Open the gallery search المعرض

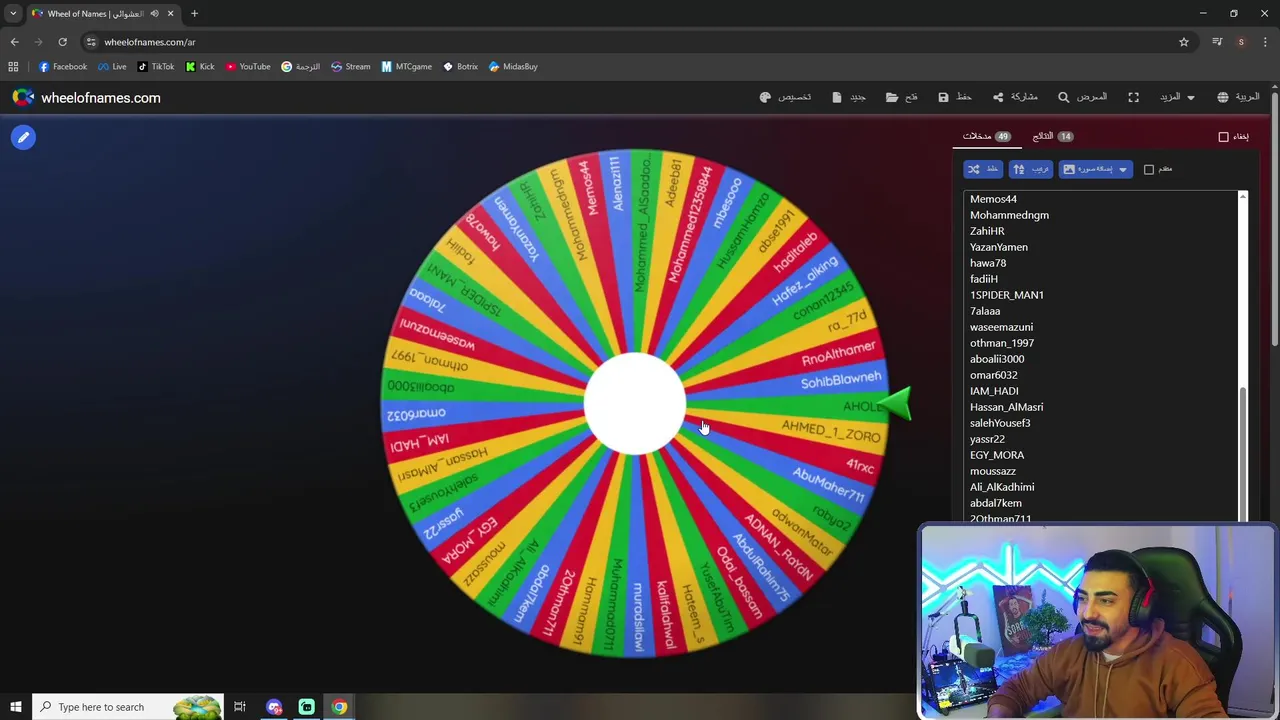[x=1082, y=97]
